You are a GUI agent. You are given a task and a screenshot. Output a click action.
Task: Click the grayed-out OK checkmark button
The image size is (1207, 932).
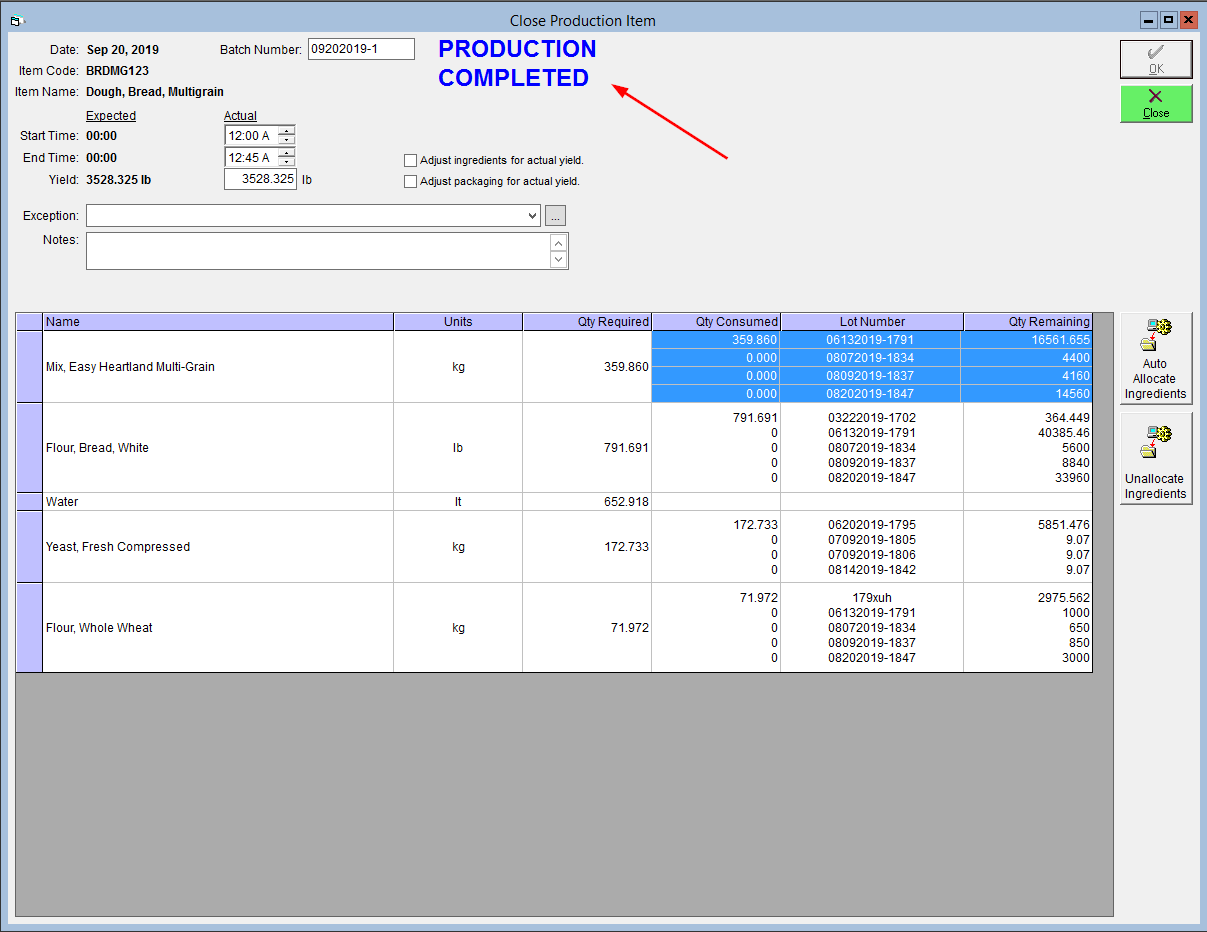pyautogui.click(x=1156, y=59)
